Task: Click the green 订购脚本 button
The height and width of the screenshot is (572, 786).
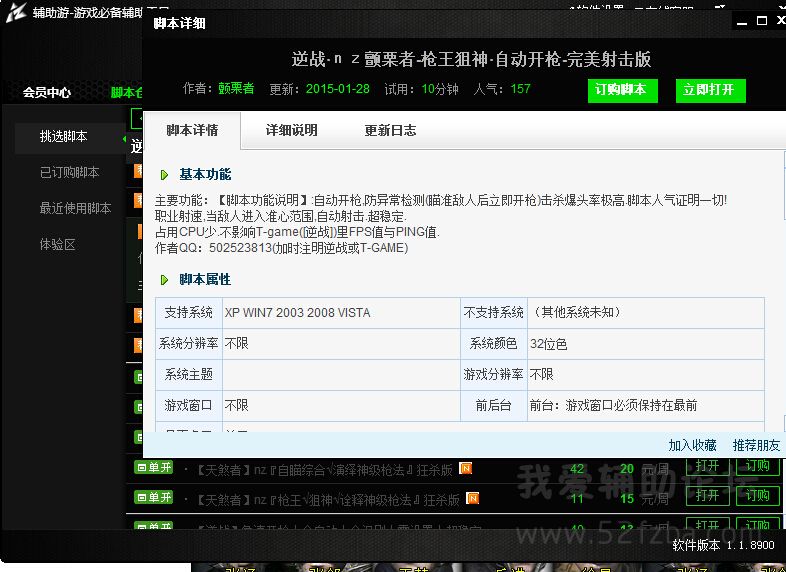Action: point(623,90)
